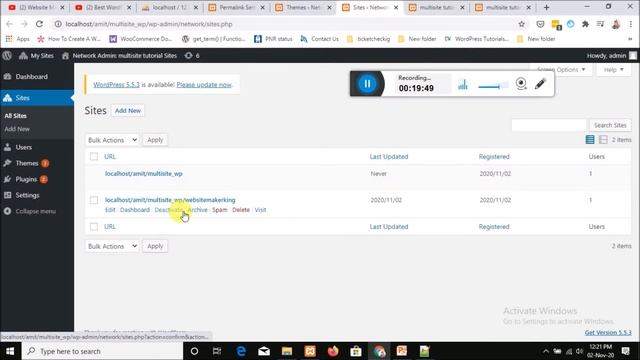This screenshot has width=640, height=360.
Task: Select All Sites submenu item
Action: [16, 116]
